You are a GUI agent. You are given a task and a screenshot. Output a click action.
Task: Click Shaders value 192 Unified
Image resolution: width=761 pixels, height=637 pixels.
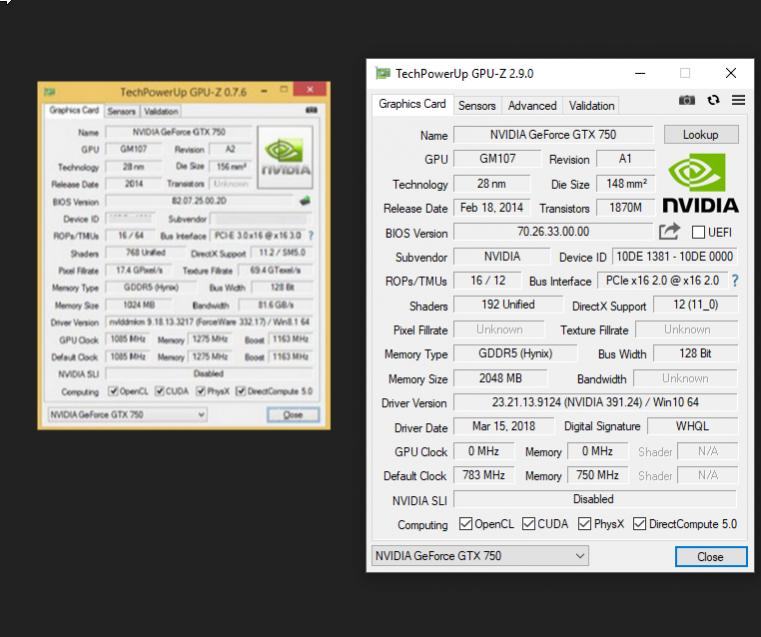tap(508, 305)
